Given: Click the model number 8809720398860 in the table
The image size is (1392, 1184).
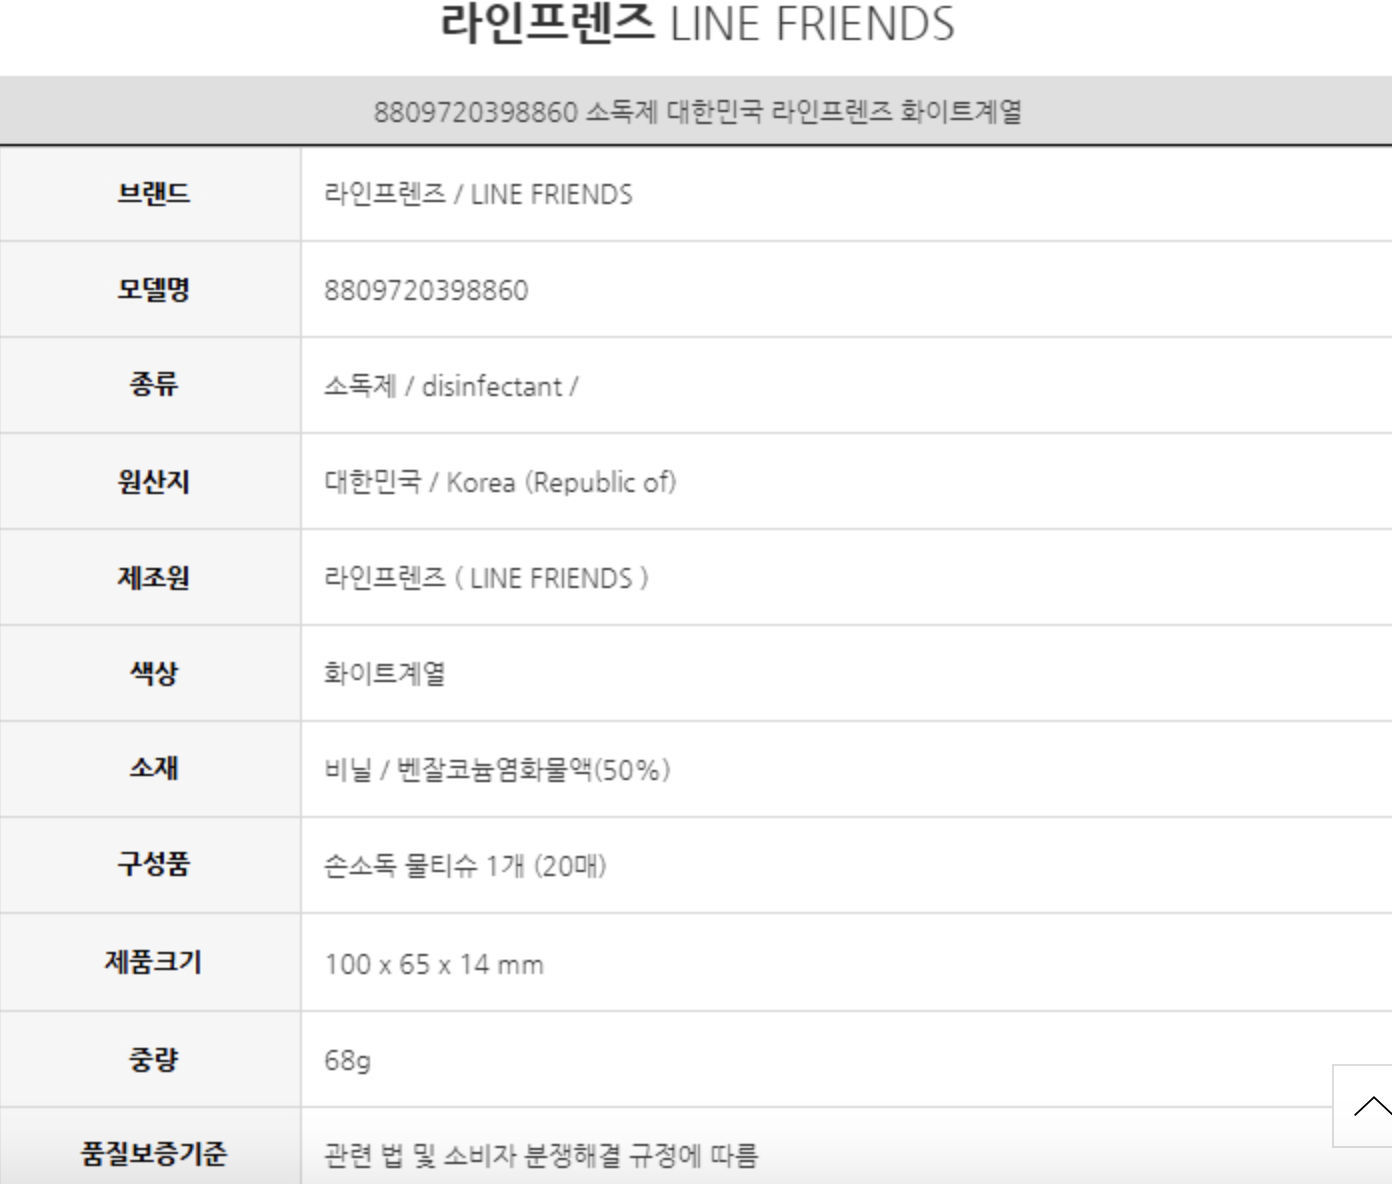Looking at the screenshot, I should (x=426, y=290).
